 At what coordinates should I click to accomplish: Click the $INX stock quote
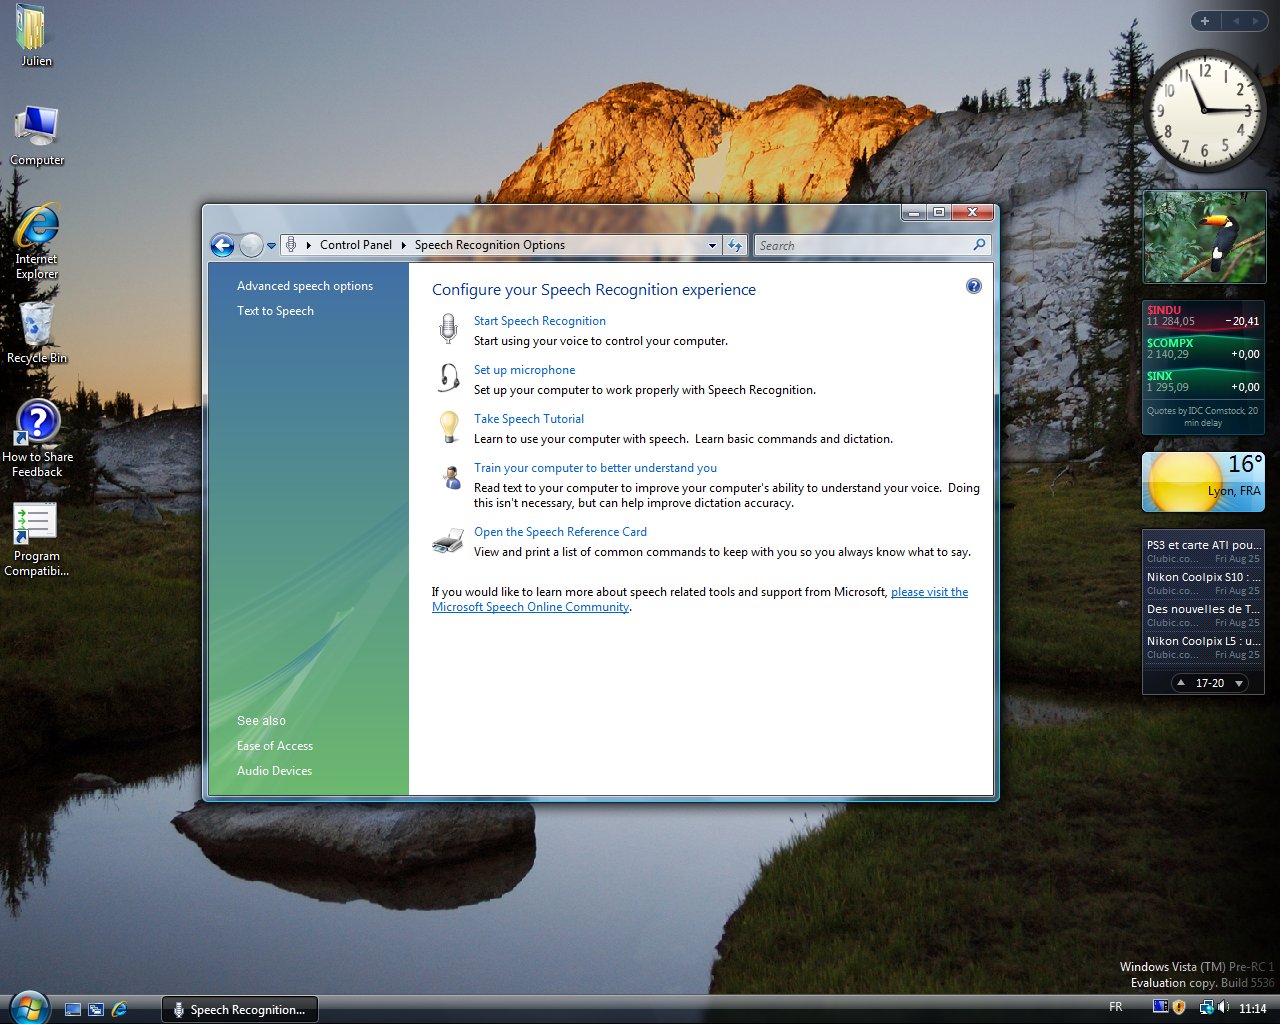(1203, 382)
